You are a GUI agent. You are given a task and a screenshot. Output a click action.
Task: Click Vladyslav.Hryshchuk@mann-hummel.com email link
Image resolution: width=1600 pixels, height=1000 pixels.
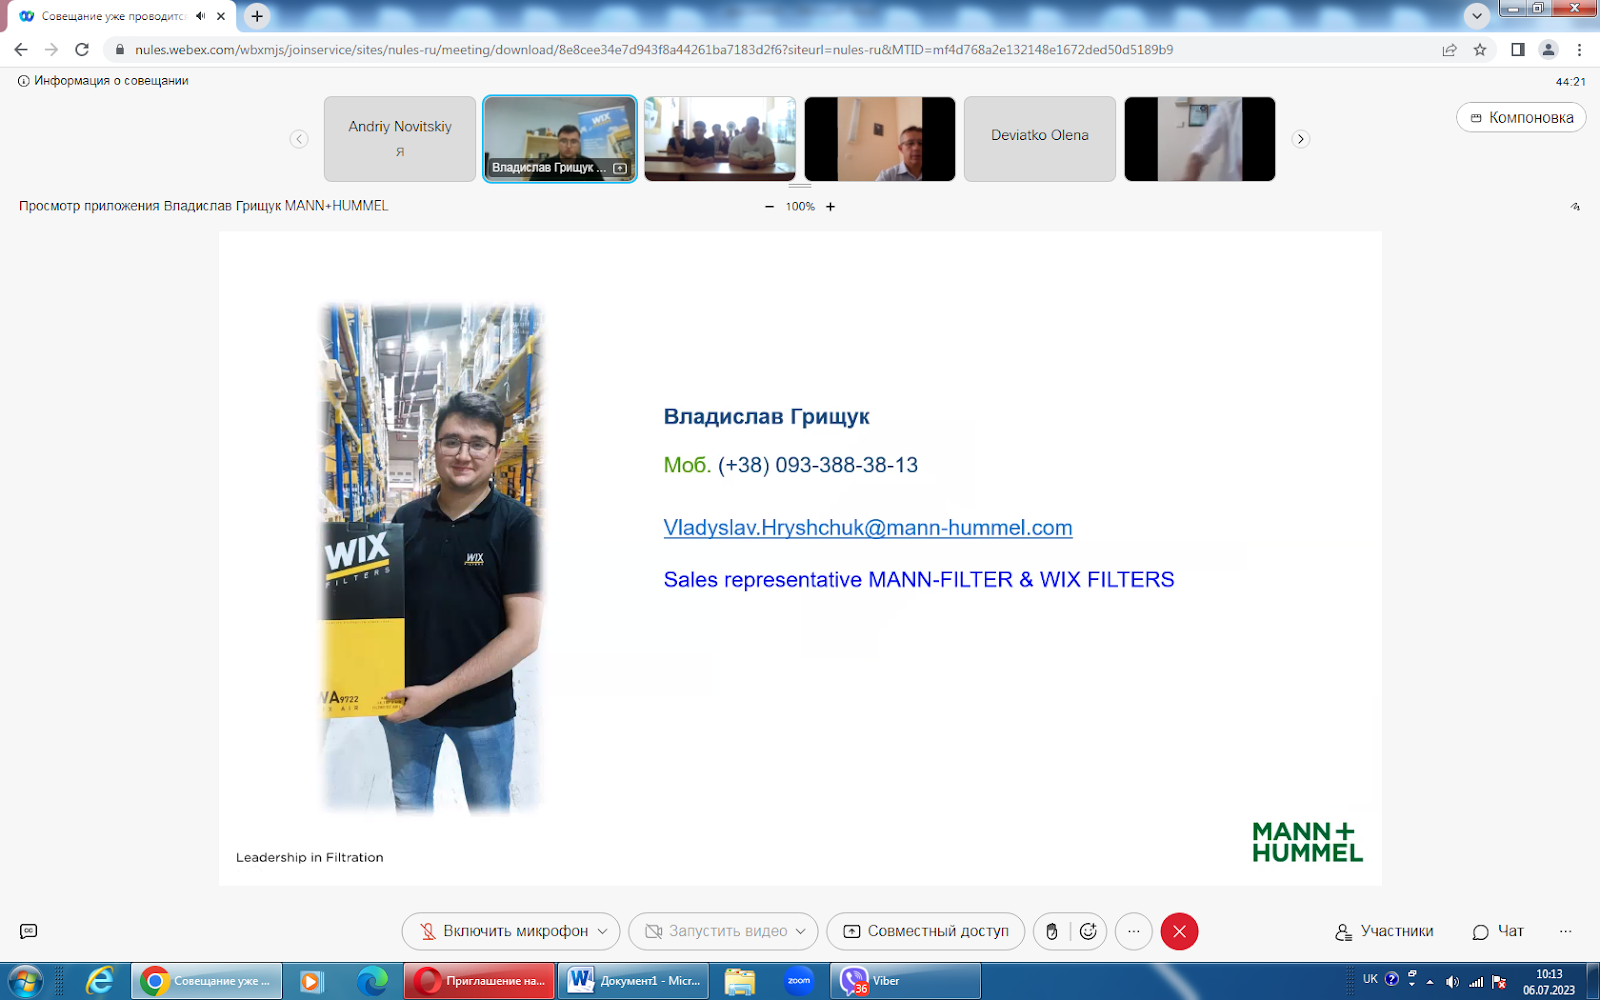(x=868, y=528)
